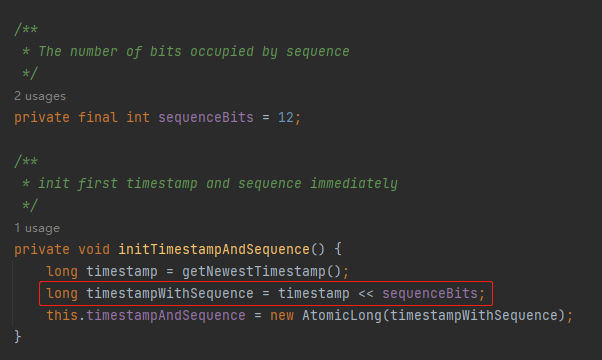The height and width of the screenshot is (360, 602).
Task: Open the '1 usage' inlay hint
Action: (37, 228)
